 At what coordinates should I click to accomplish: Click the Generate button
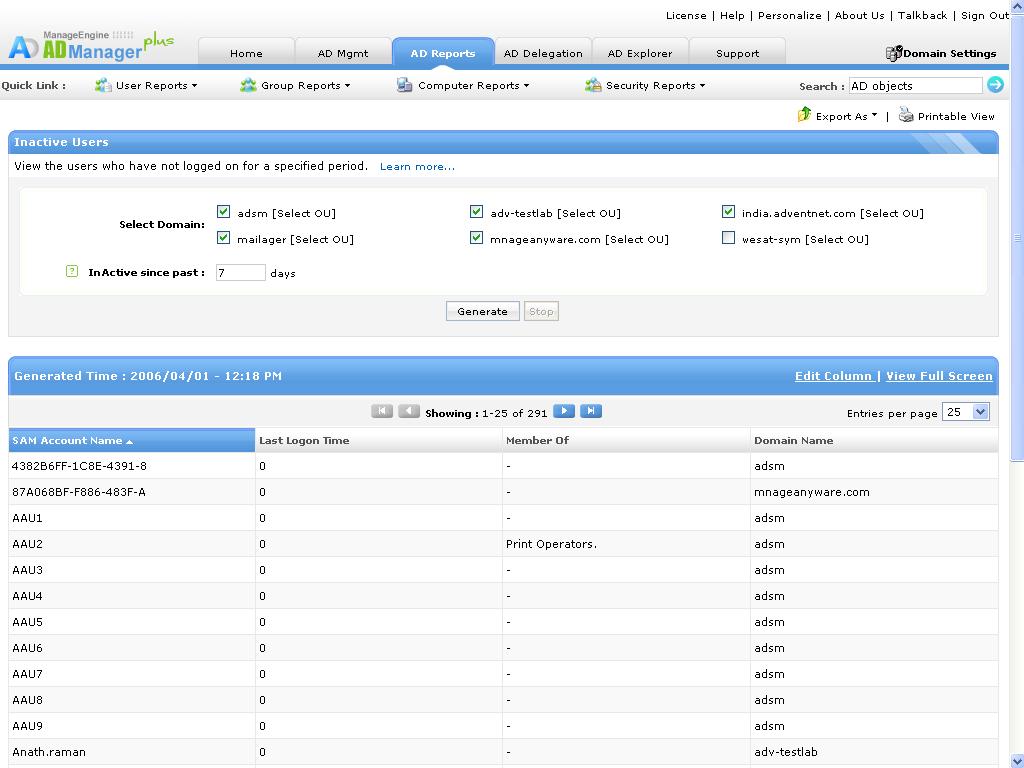coord(483,312)
